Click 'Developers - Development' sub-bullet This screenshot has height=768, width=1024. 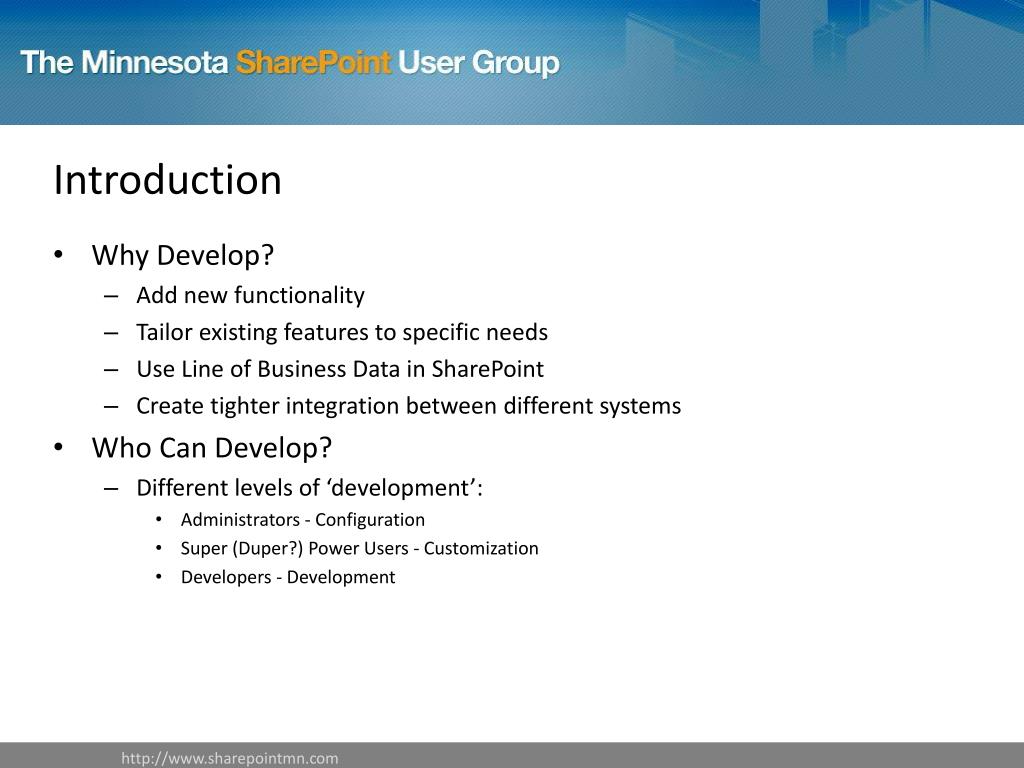[x=287, y=577]
